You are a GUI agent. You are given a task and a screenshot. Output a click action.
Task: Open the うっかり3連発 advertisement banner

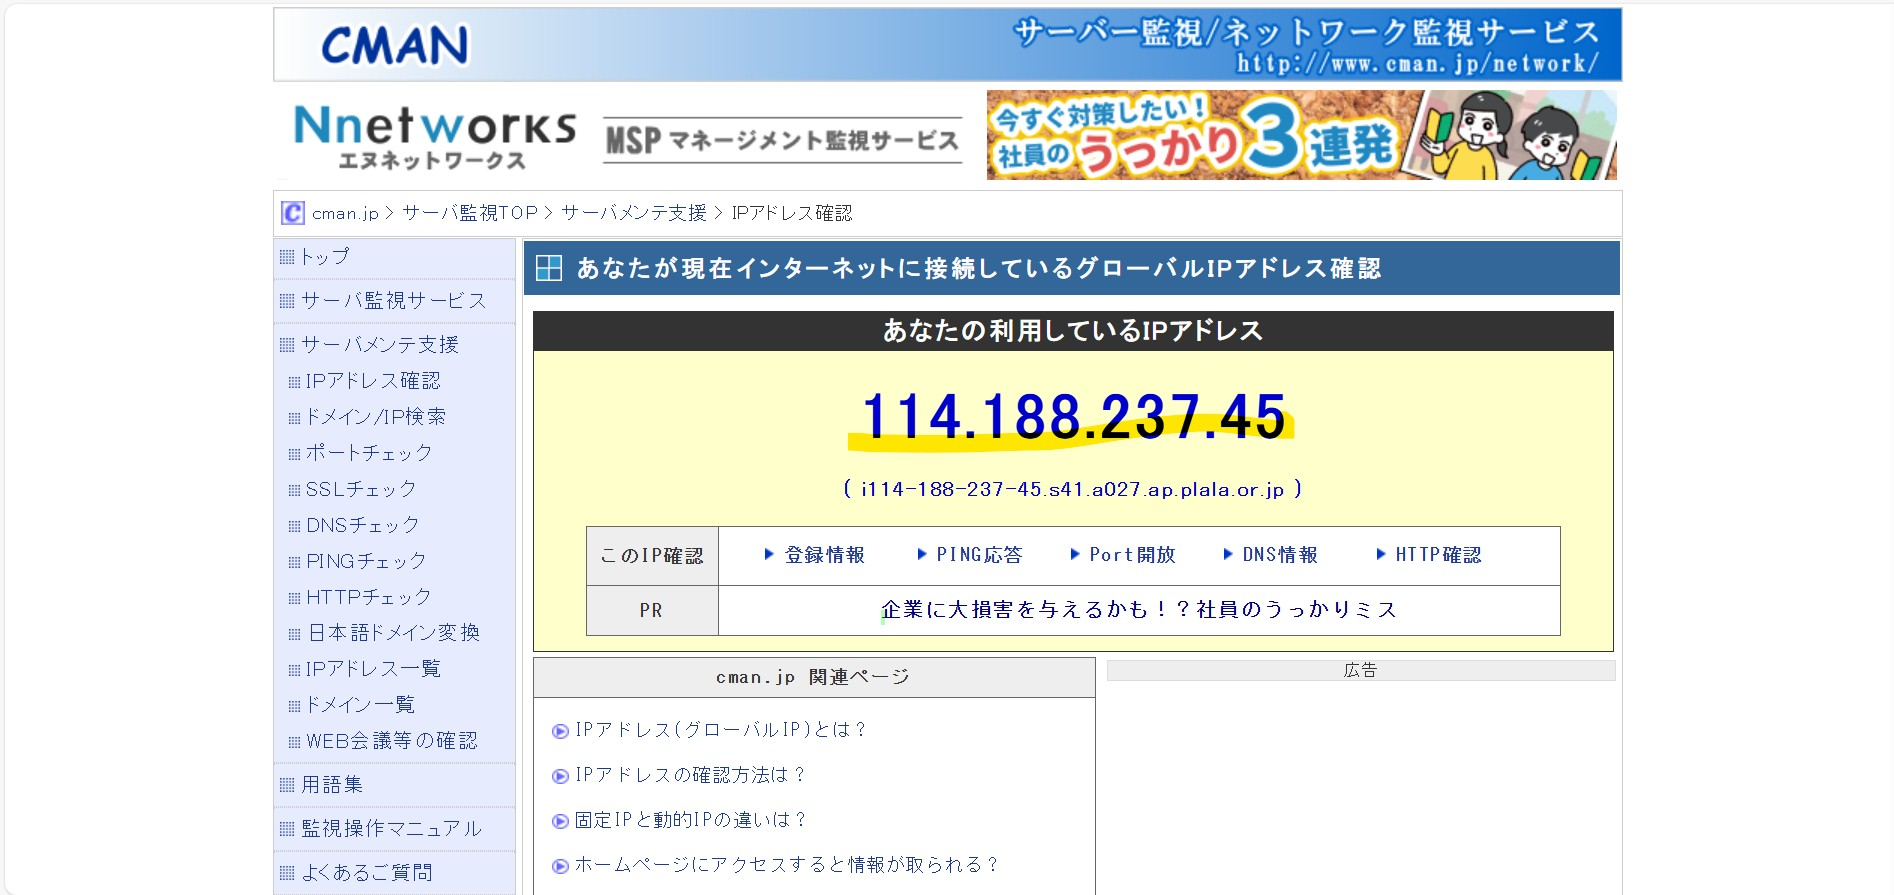[1300, 135]
